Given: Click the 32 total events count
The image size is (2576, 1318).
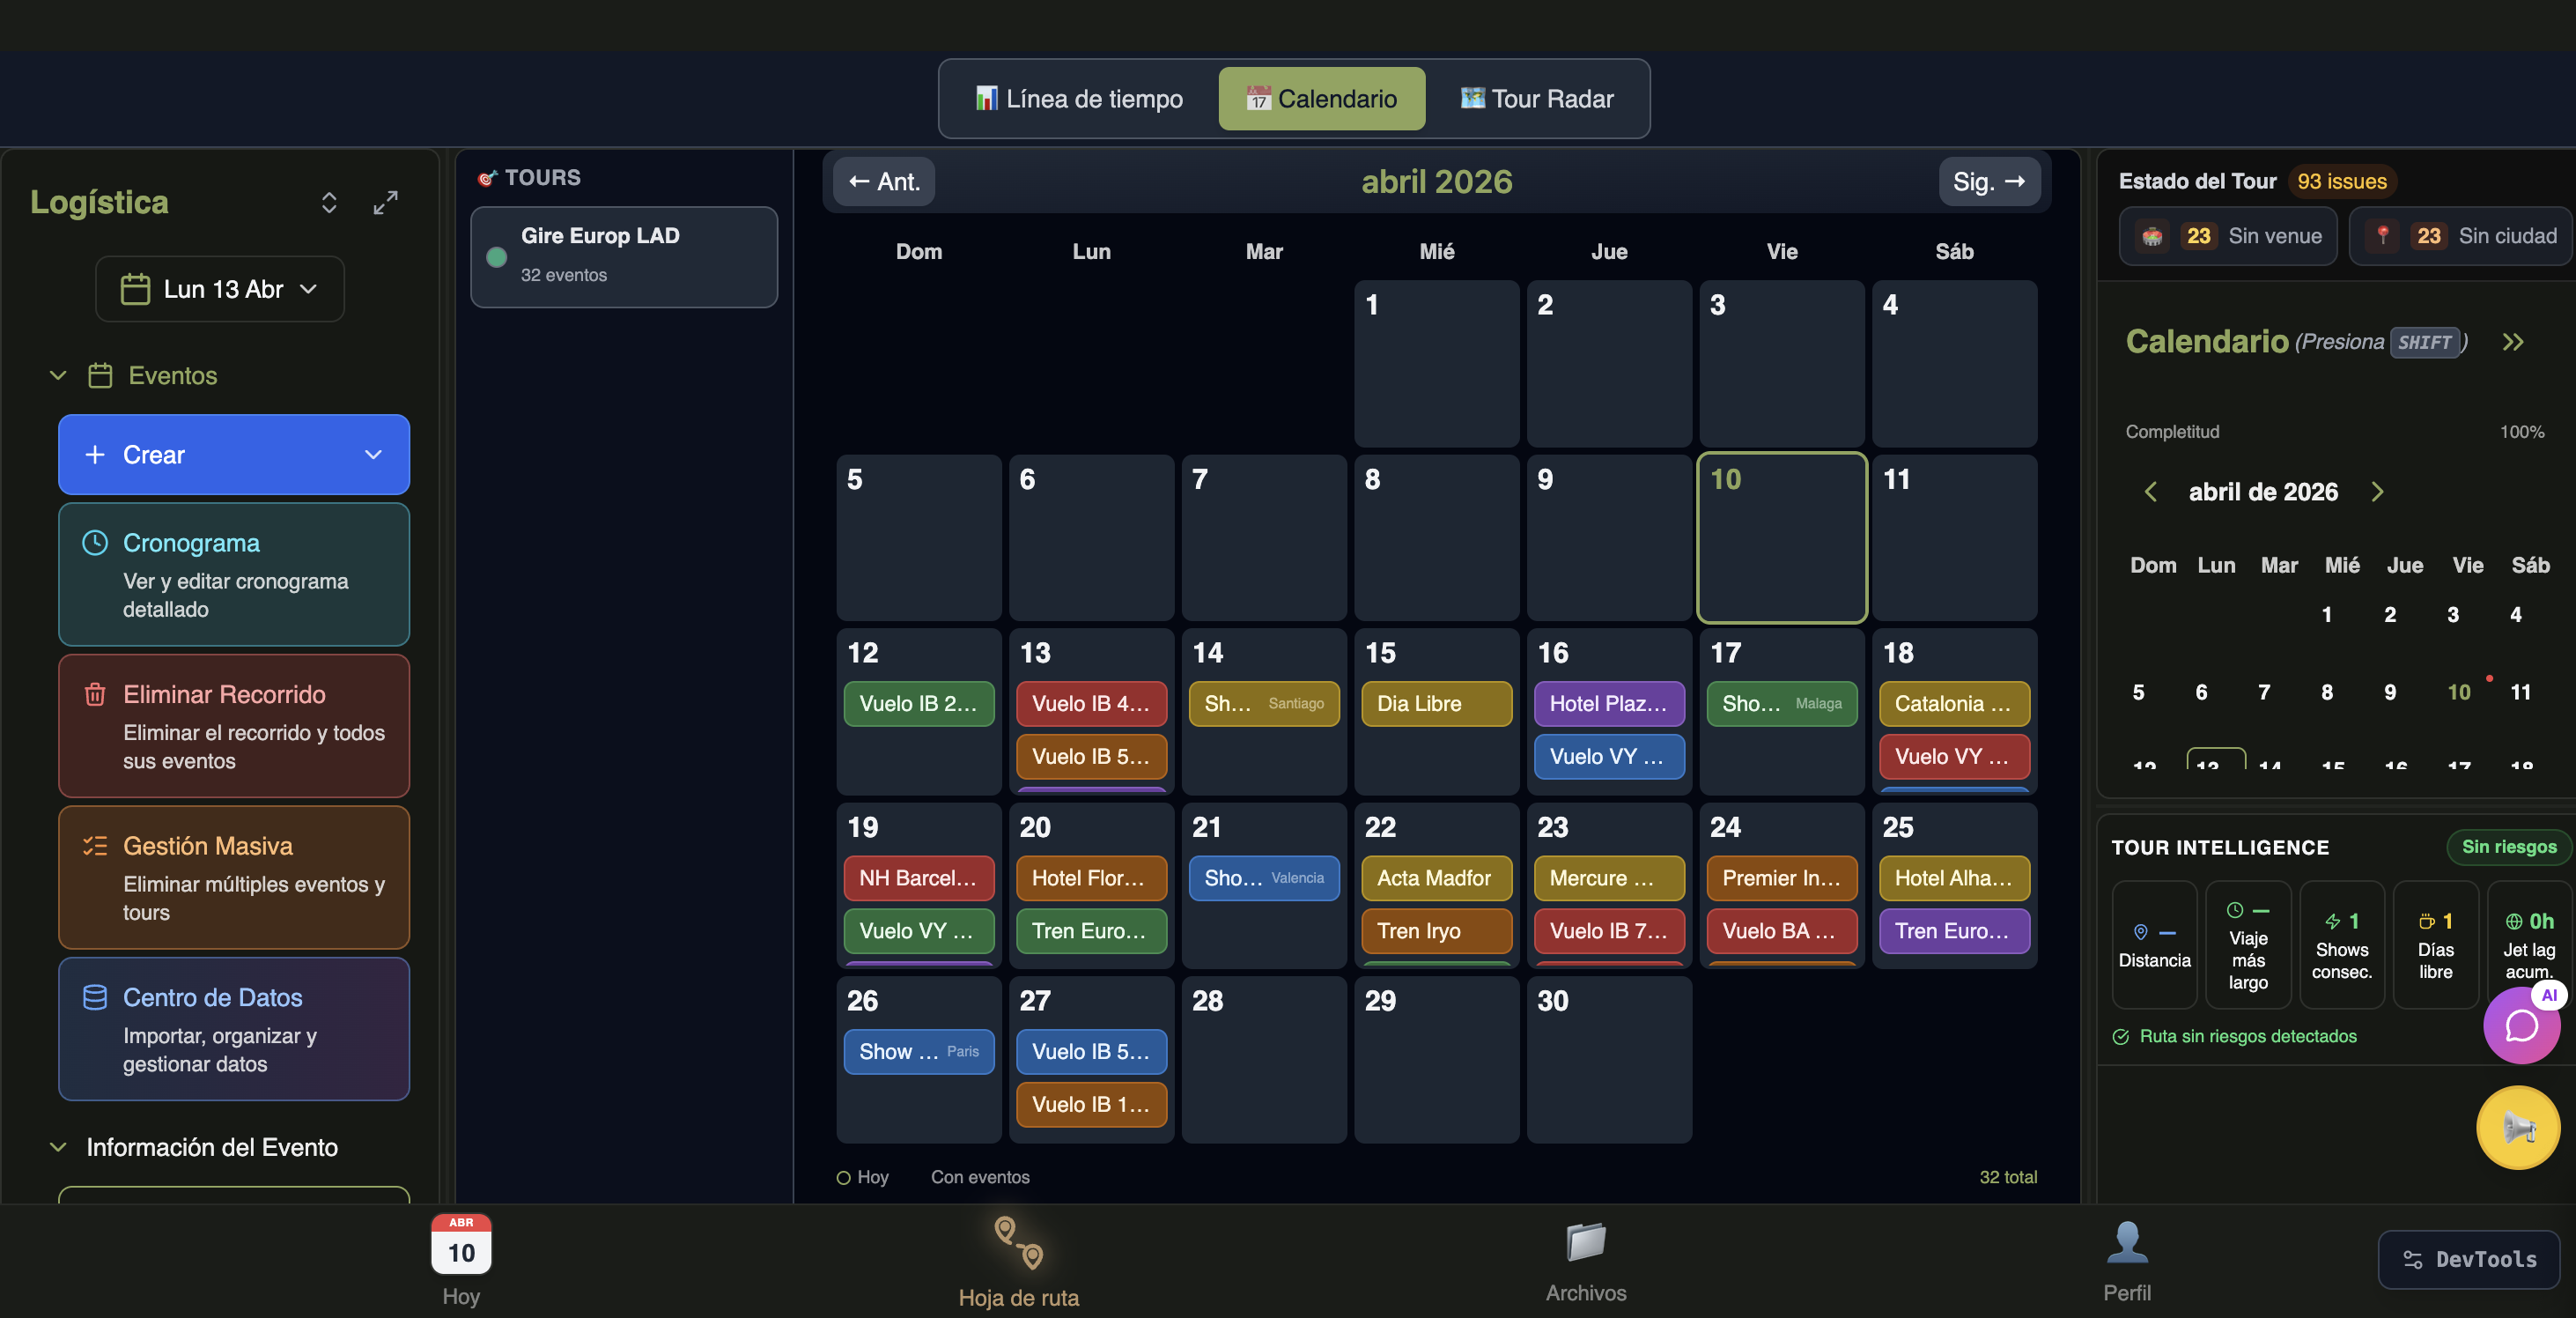Looking at the screenshot, I should pyautogui.click(x=2007, y=1177).
